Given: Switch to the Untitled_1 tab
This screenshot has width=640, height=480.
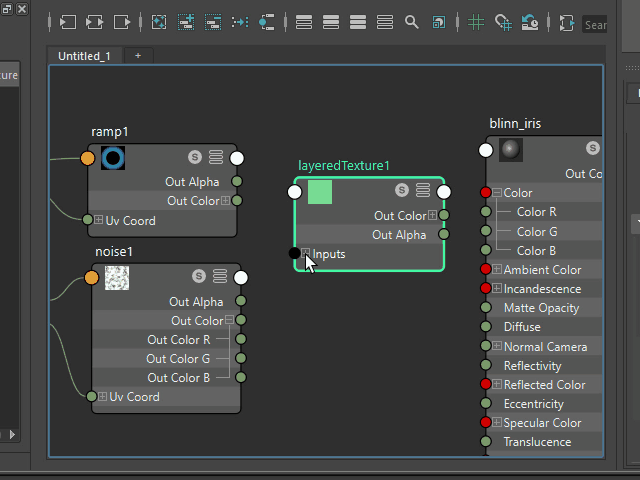Looking at the screenshot, I should click(x=84, y=56).
